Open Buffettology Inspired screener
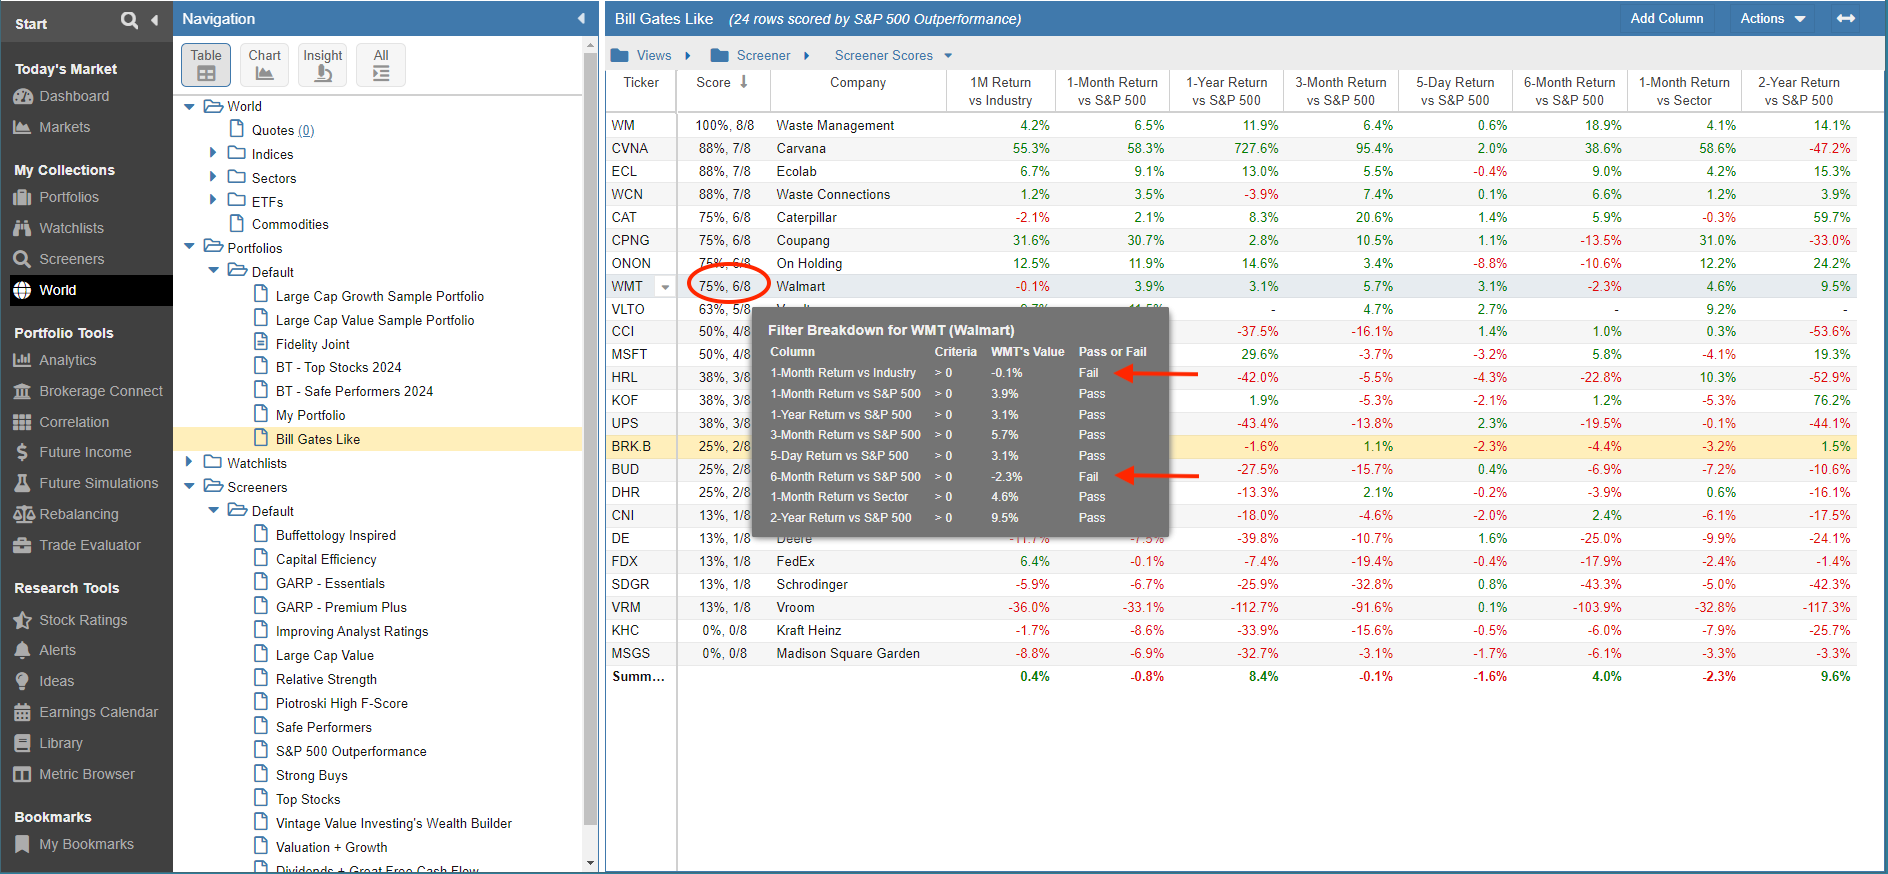This screenshot has width=1888, height=874. pos(336,535)
